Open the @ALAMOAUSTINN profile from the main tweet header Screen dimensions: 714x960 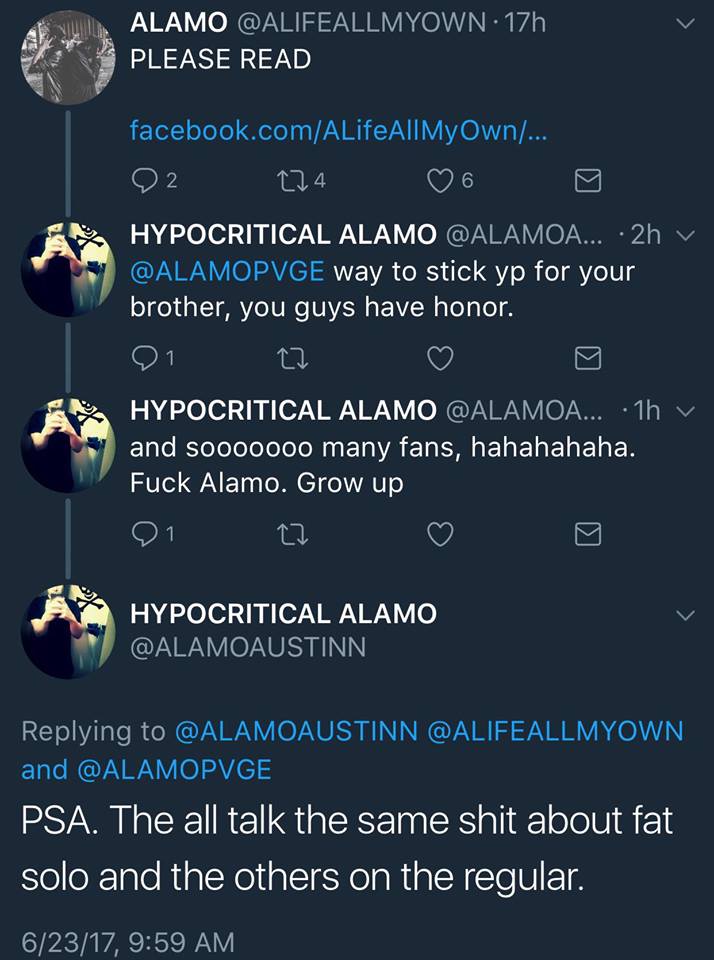pos(248,647)
